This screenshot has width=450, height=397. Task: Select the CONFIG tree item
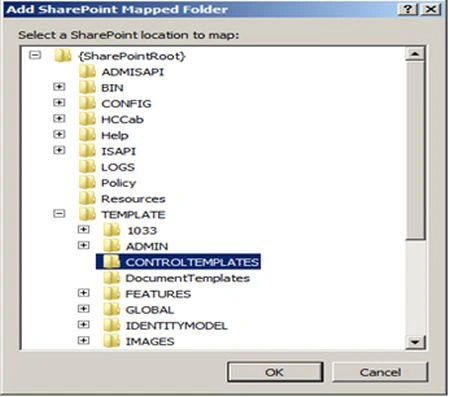click(126, 104)
